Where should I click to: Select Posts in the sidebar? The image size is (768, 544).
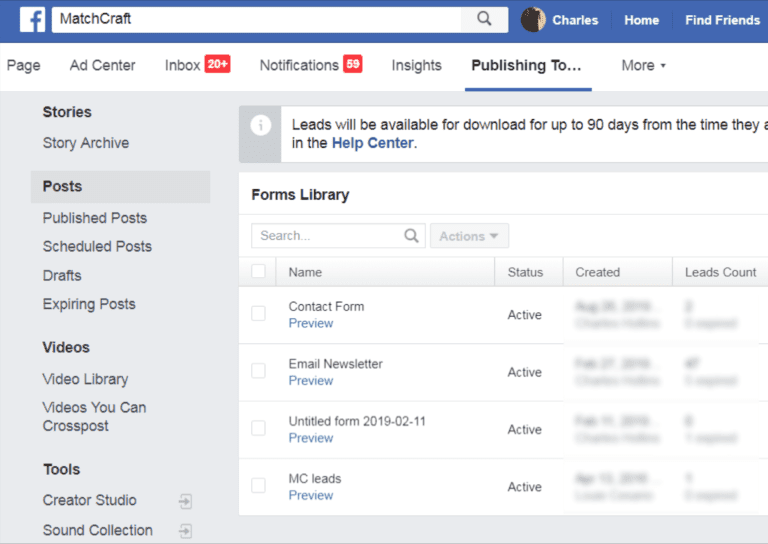[x=120, y=187]
